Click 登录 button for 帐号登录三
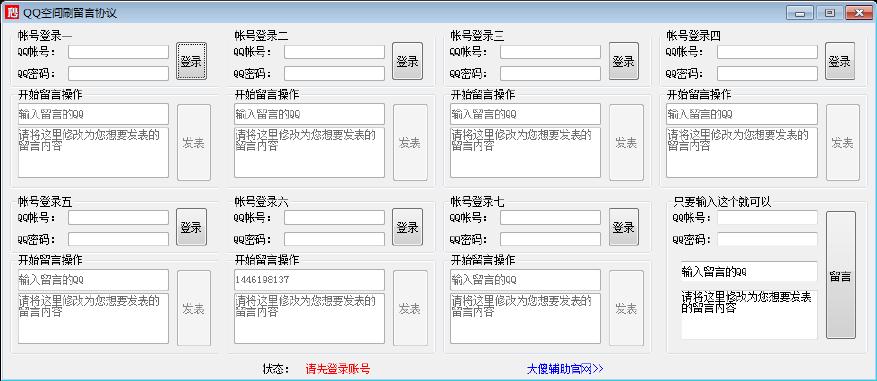 pyautogui.click(x=624, y=61)
